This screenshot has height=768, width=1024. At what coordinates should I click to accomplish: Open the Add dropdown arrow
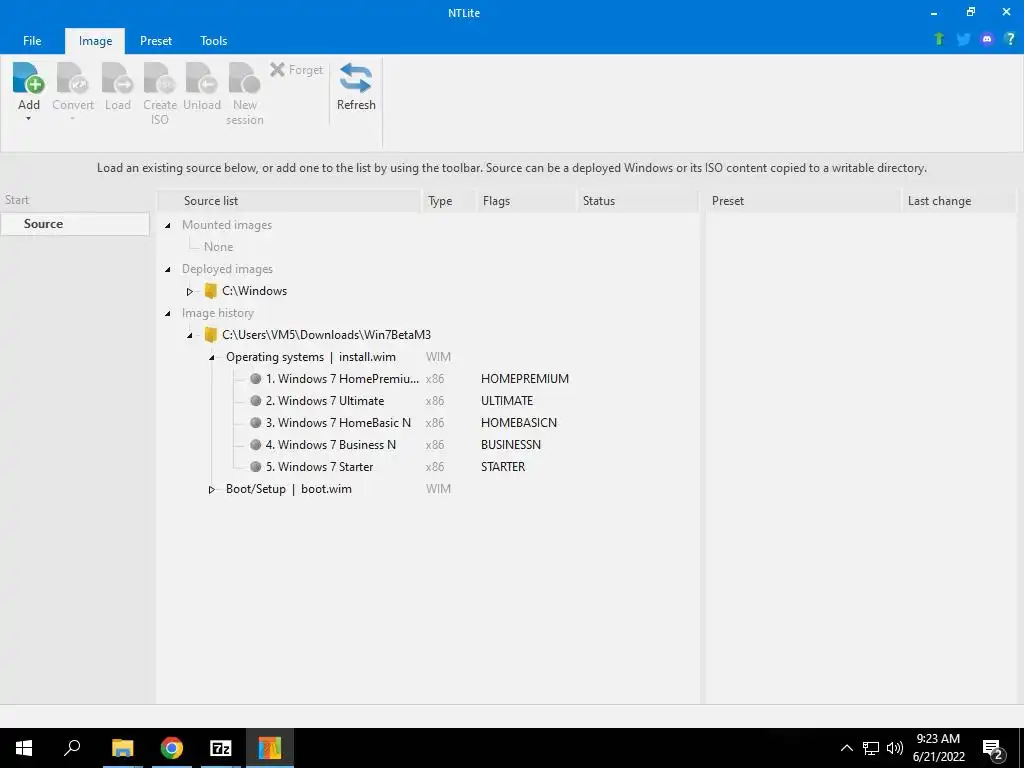point(28,119)
